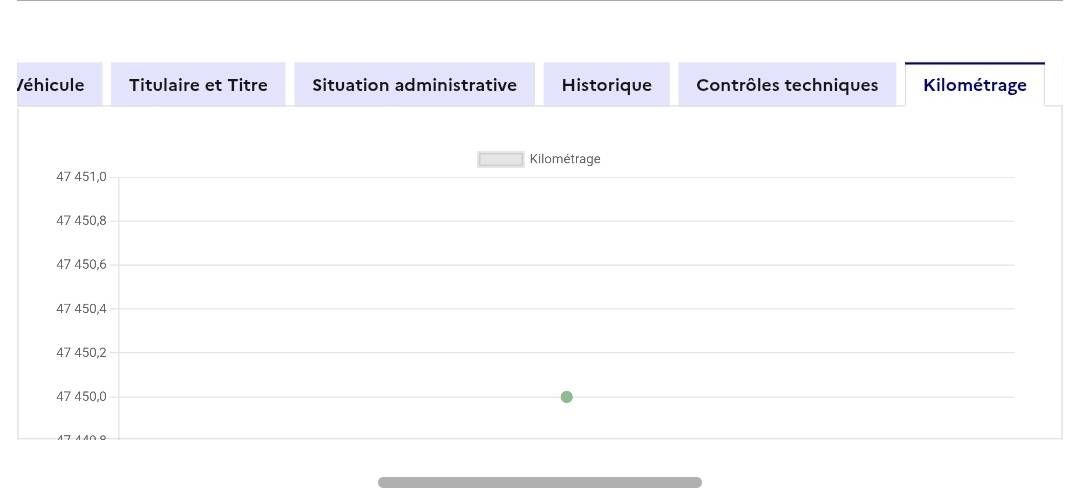Click the green data point on chart
Screen dimensions: 1080x503
[x=567, y=397]
